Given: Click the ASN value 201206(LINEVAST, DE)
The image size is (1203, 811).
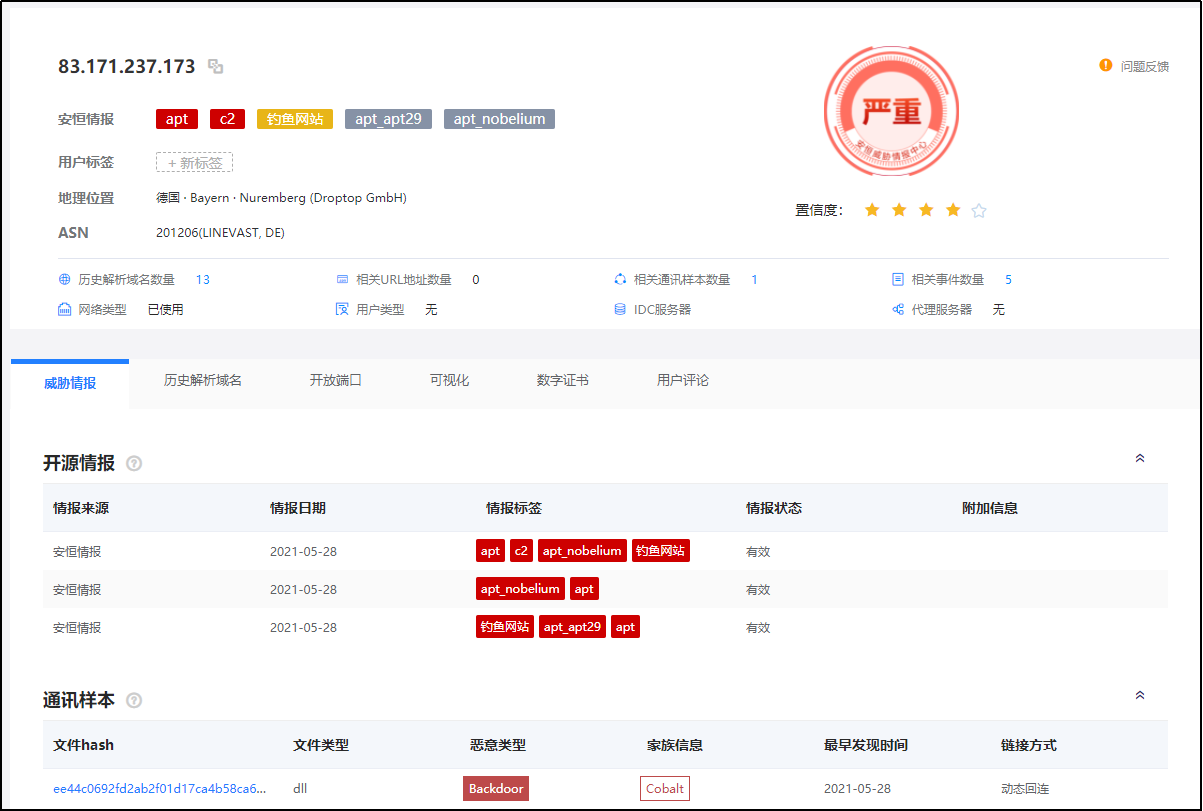Looking at the screenshot, I should point(220,233).
